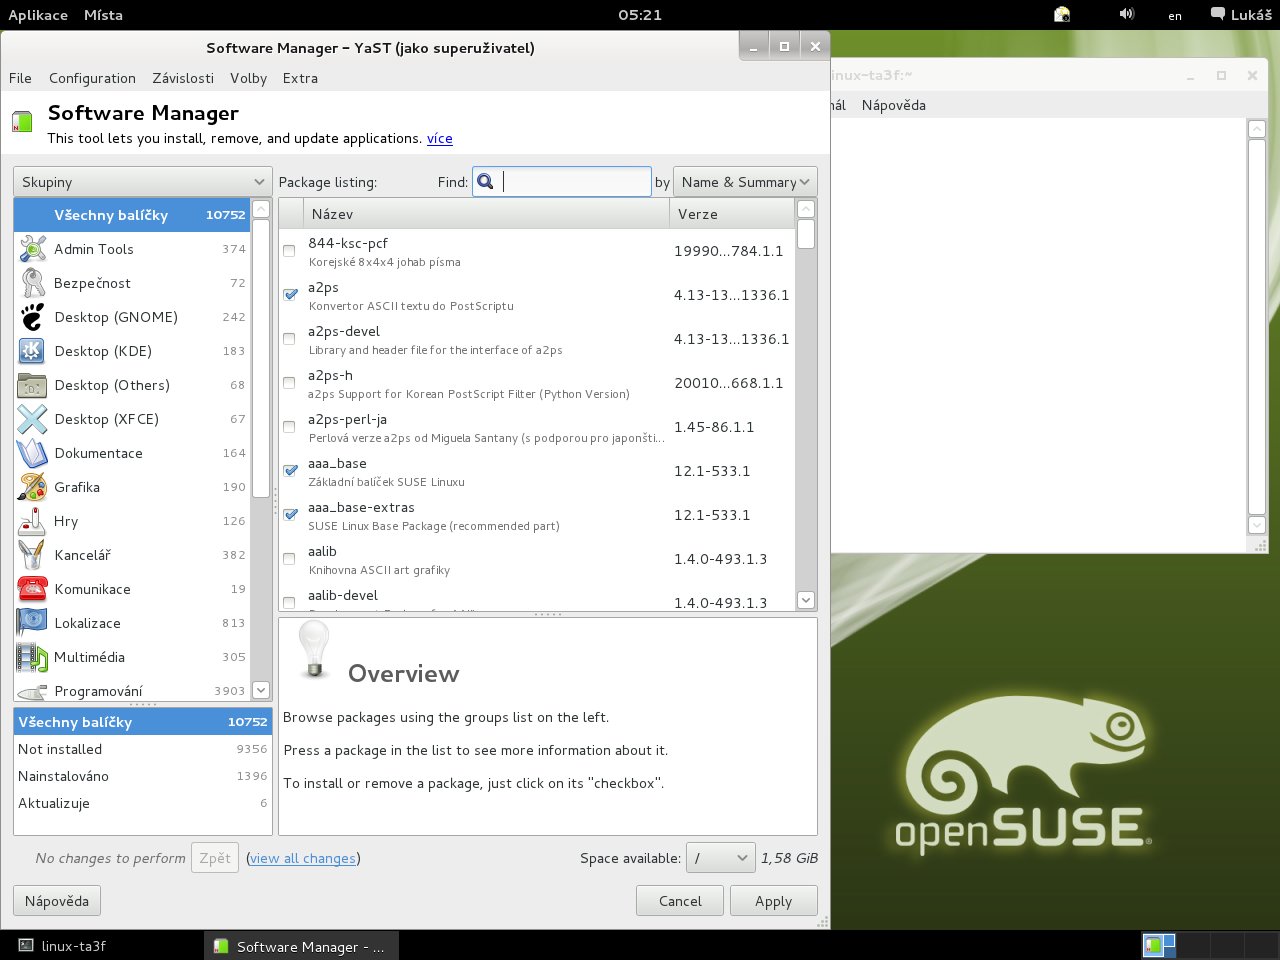
Task: Click the groups list scroll up arrow
Action: tap(261, 209)
